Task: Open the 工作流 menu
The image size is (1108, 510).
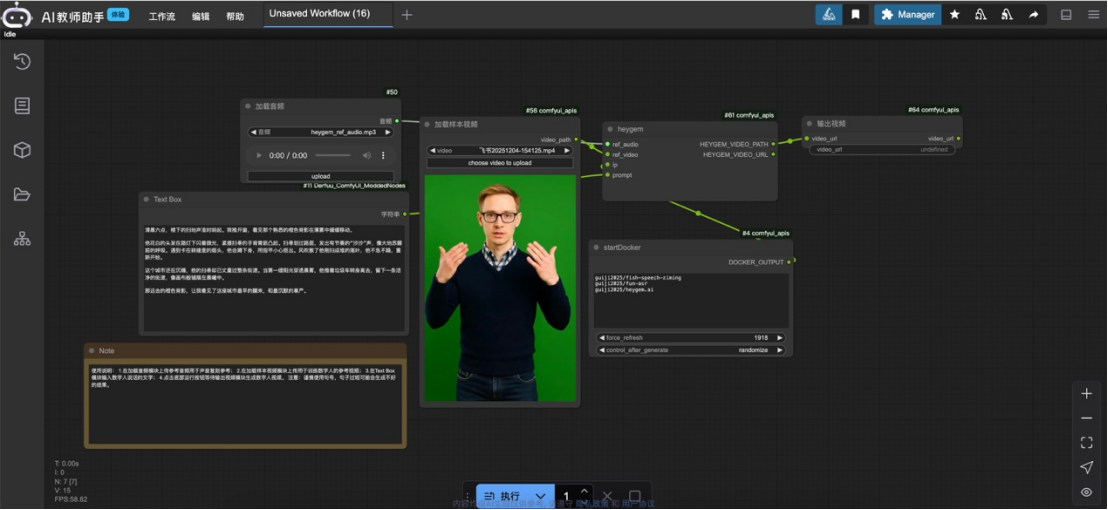Action: click(x=162, y=16)
